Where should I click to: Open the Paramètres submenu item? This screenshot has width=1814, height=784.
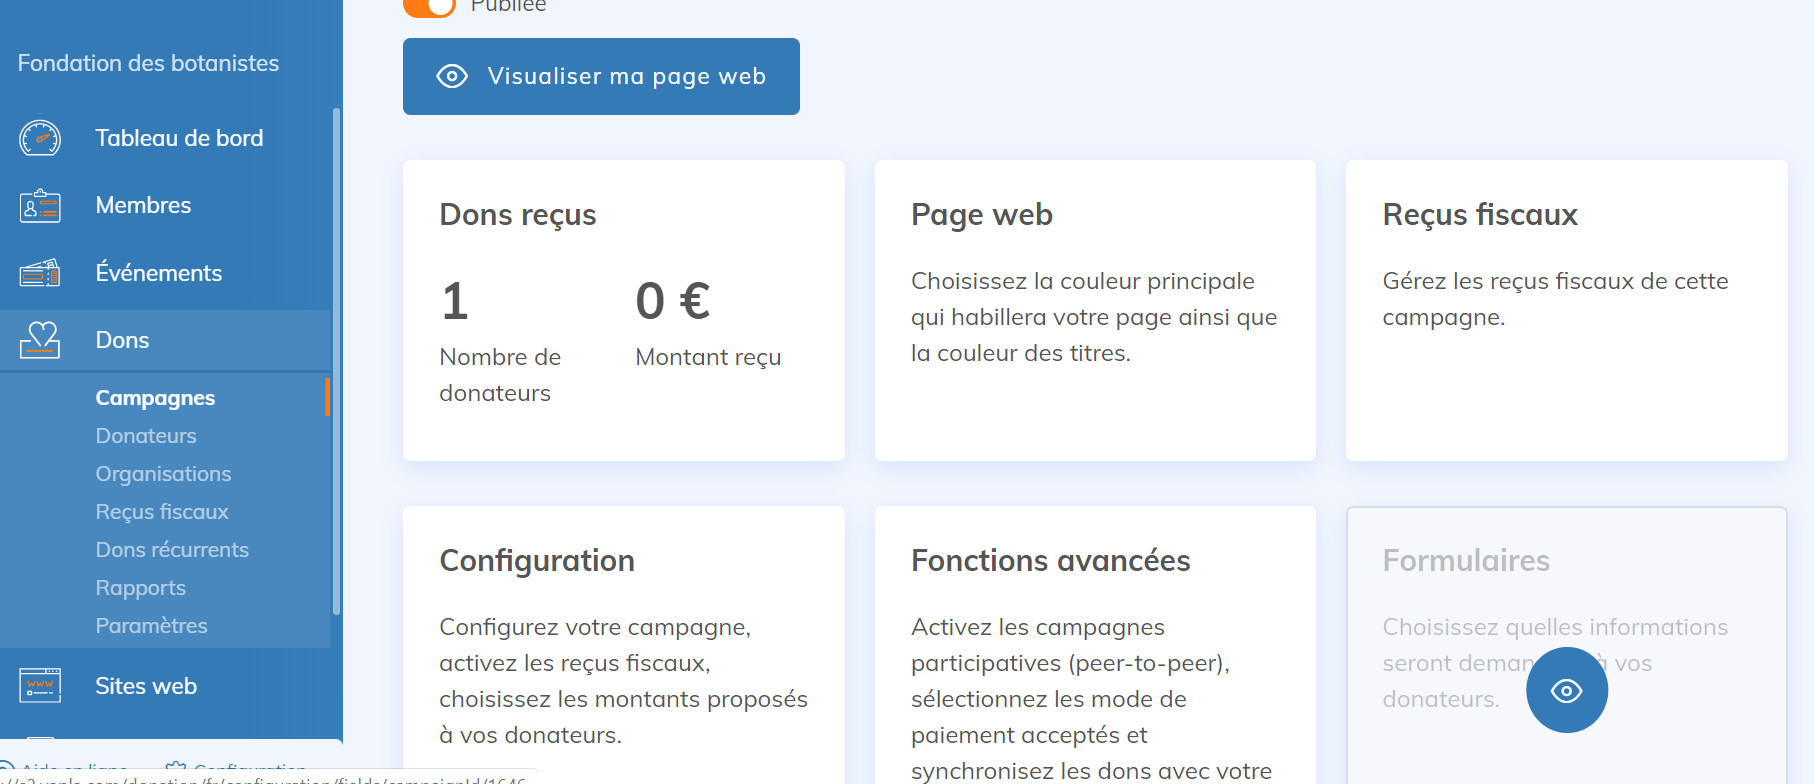point(151,626)
